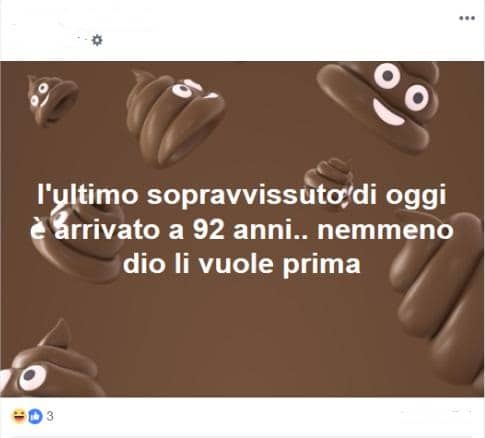Click the poop emoji behind 'arrivato' text
This screenshot has width=485, height=438.
pyautogui.click(x=78, y=245)
